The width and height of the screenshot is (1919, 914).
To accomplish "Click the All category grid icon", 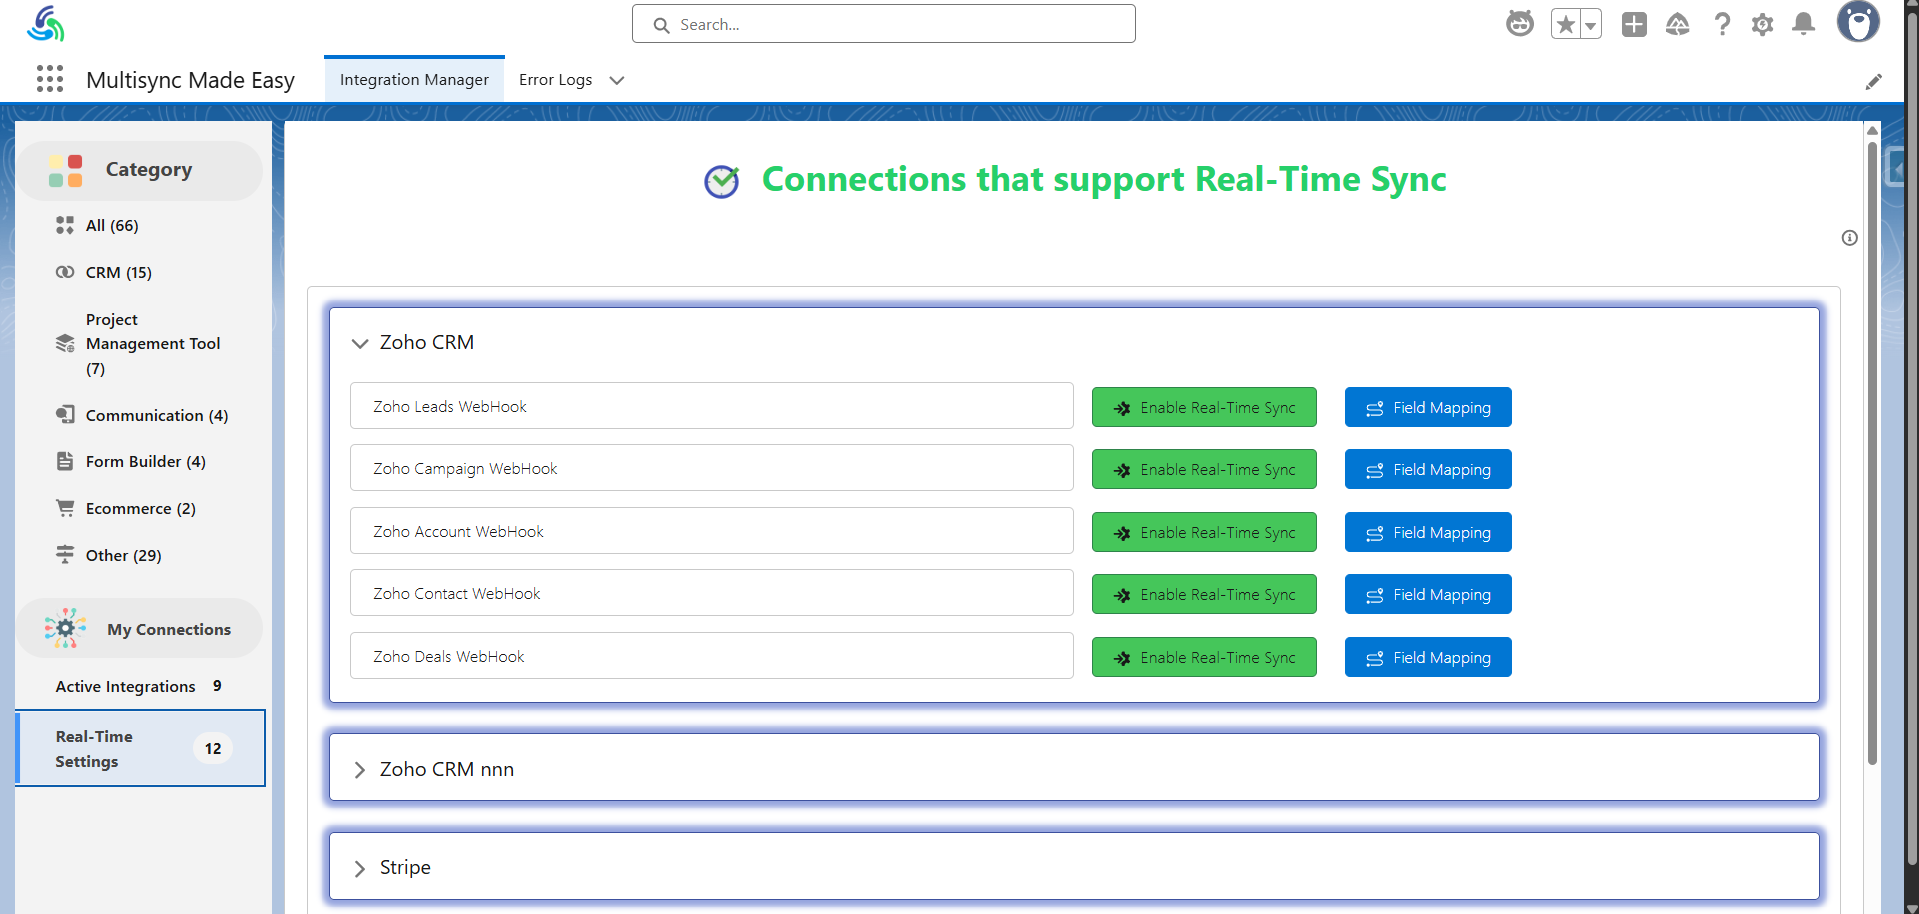I will 65,225.
